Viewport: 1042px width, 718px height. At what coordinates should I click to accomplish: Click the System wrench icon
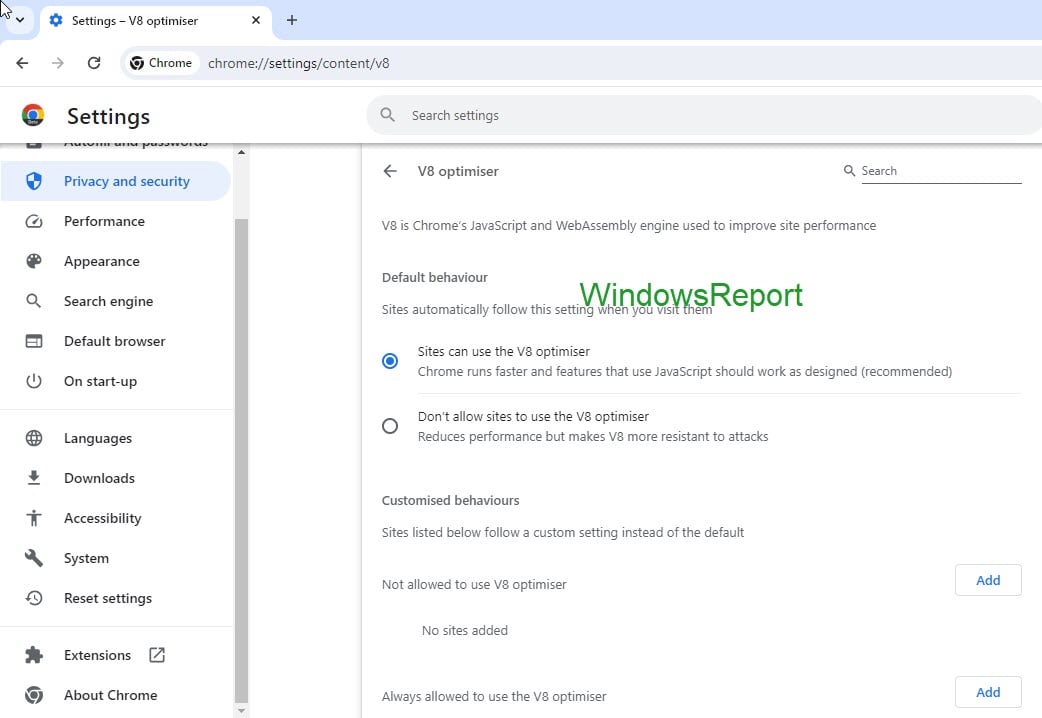point(34,558)
